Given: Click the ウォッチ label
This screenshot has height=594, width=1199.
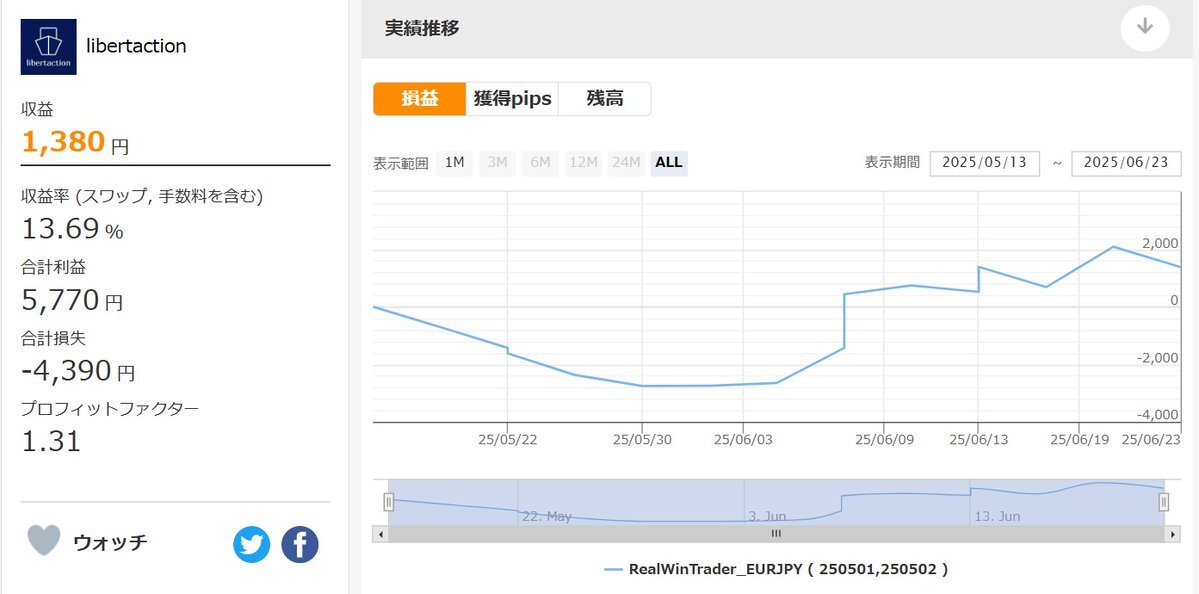Looking at the screenshot, I should pos(110,543).
